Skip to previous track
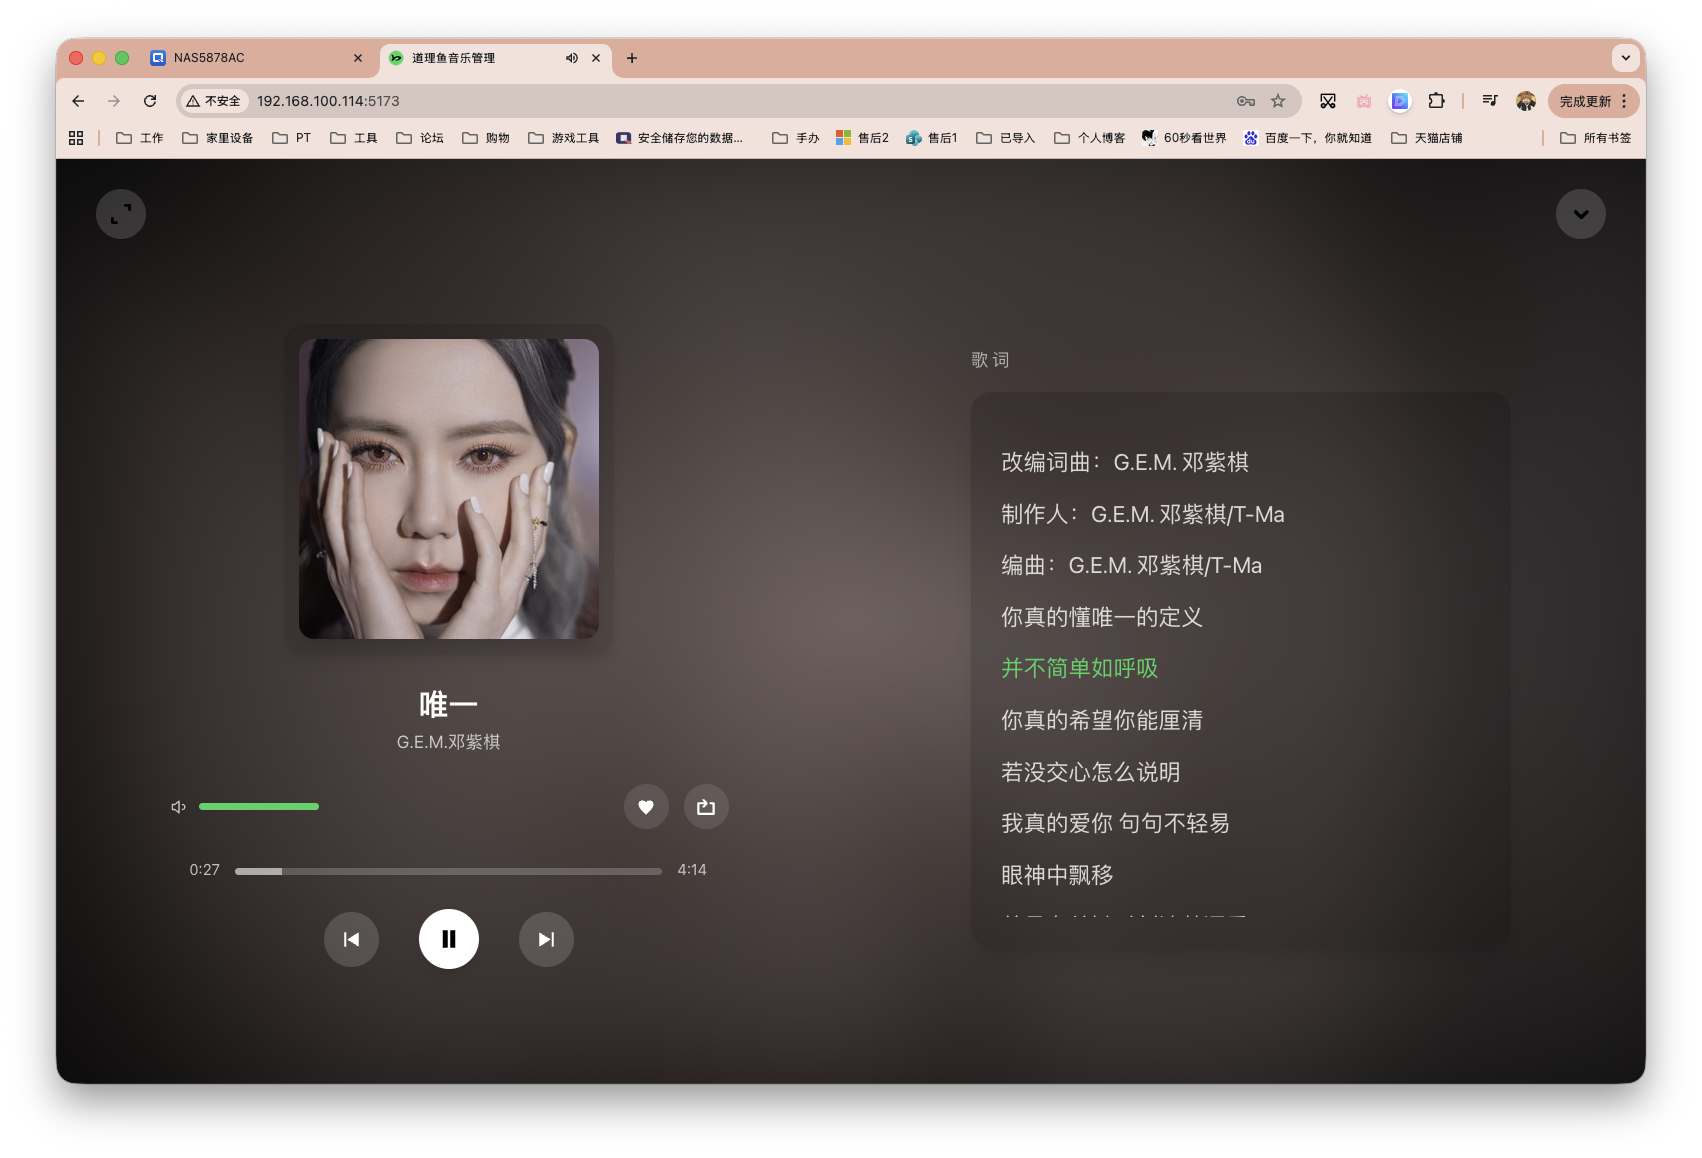This screenshot has width=1702, height=1158. click(x=351, y=939)
